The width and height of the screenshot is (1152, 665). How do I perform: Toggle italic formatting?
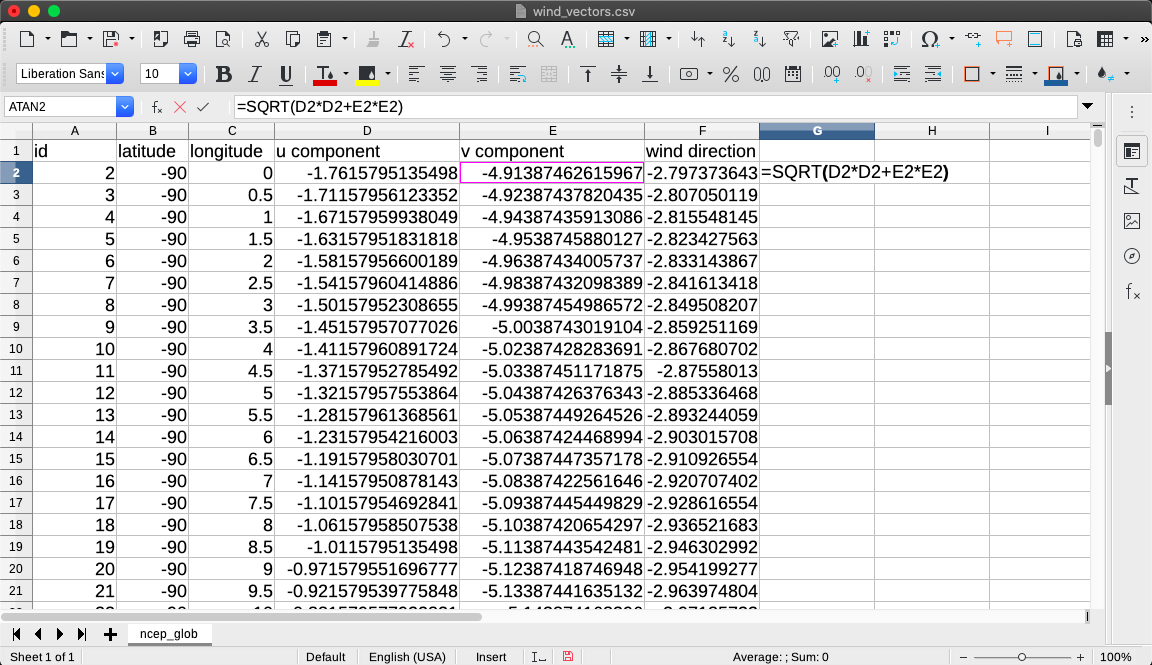[x=255, y=74]
